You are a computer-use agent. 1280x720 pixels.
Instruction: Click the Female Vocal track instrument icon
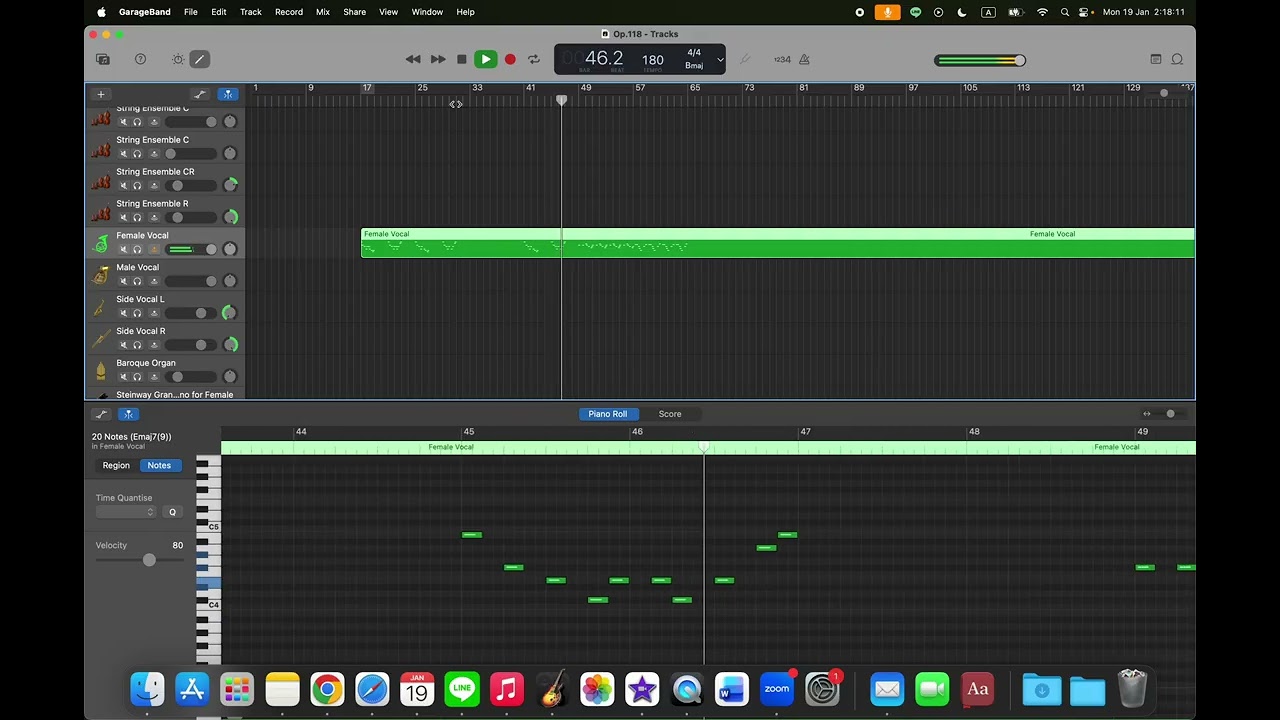click(101, 244)
